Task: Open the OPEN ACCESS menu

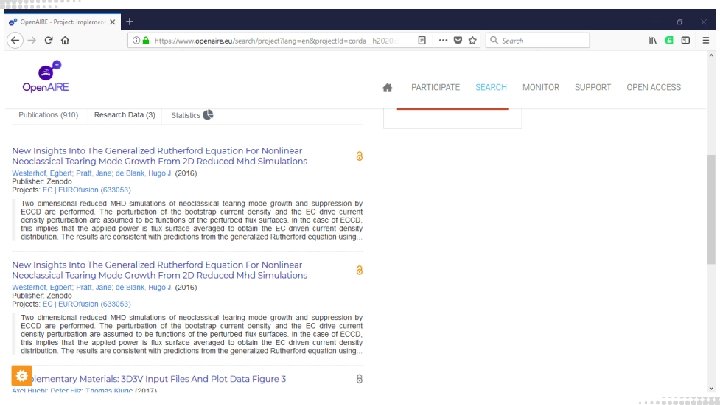Action: (x=653, y=87)
